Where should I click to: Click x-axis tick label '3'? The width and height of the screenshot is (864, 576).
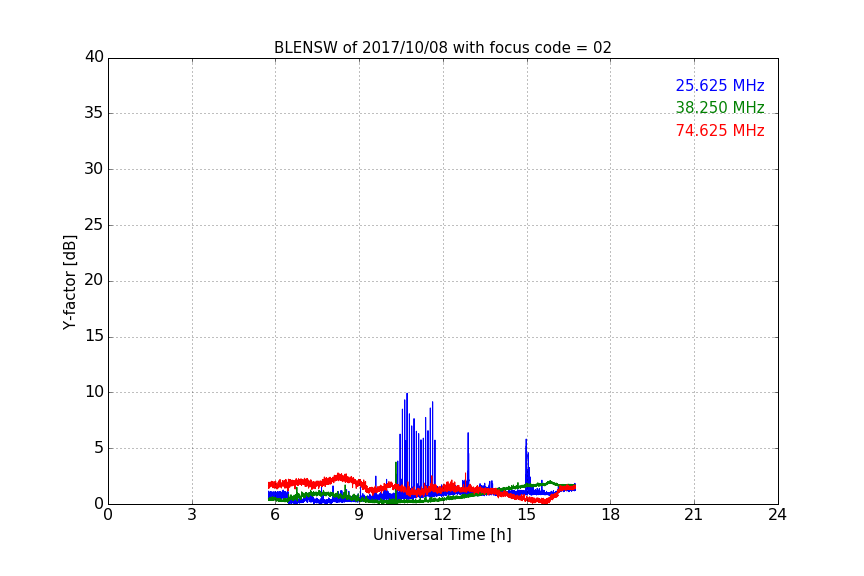(192, 515)
